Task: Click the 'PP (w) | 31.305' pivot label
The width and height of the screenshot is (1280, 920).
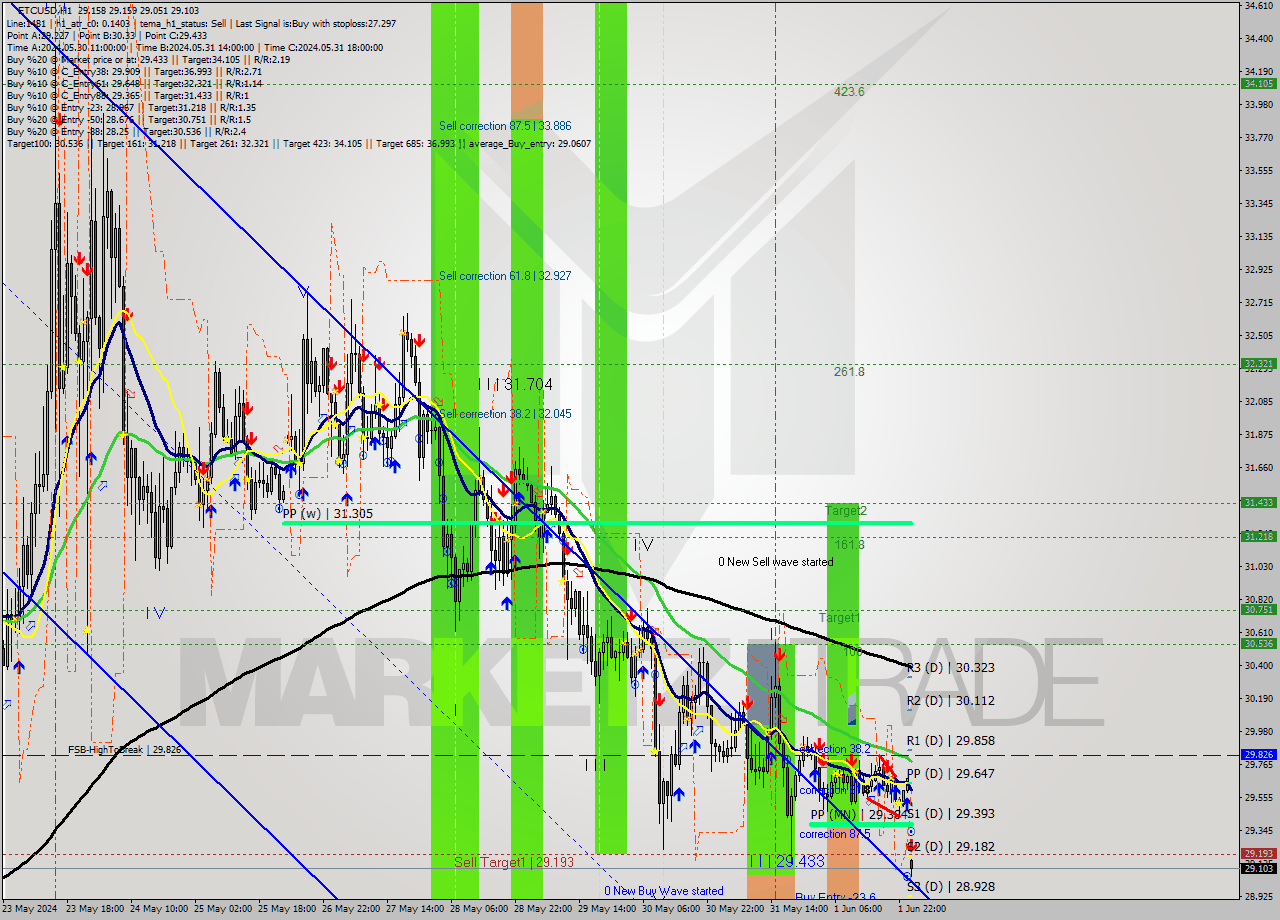Action: coord(328,513)
